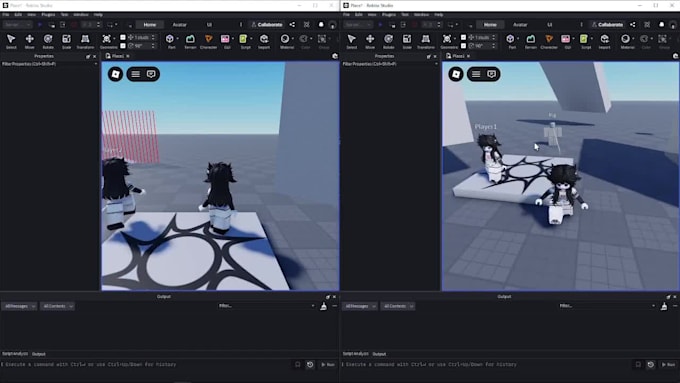Insert a Part in left window
Image resolution: width=680 pixels, height=383 pixels.
[x=170, y=41]
